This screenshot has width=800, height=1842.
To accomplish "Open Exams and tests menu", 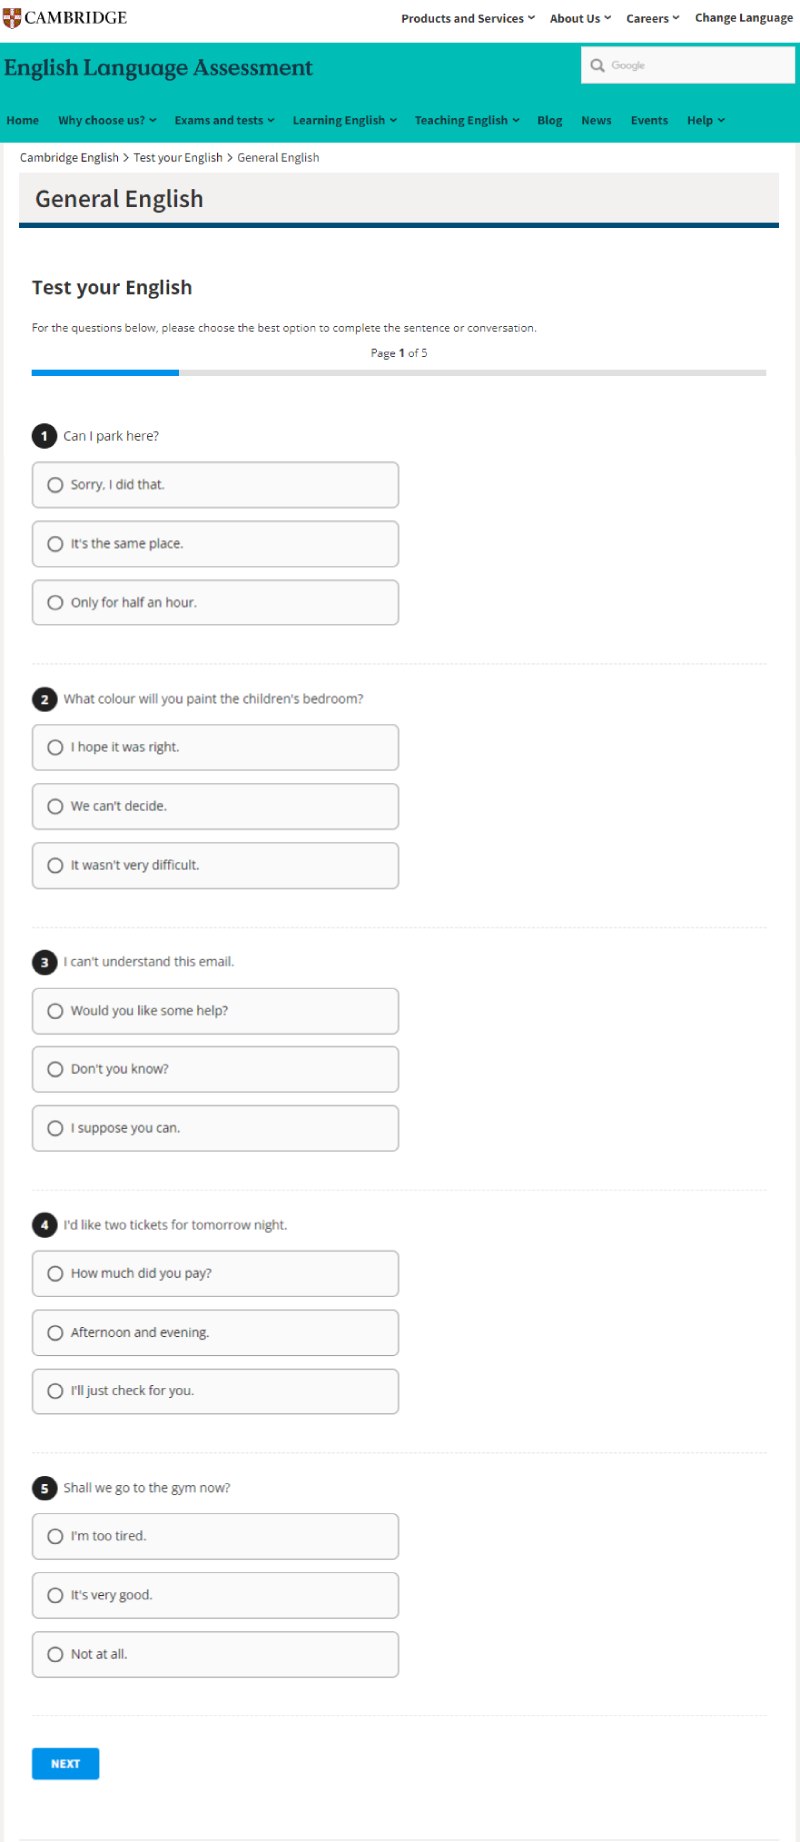I will pos(224,120).
